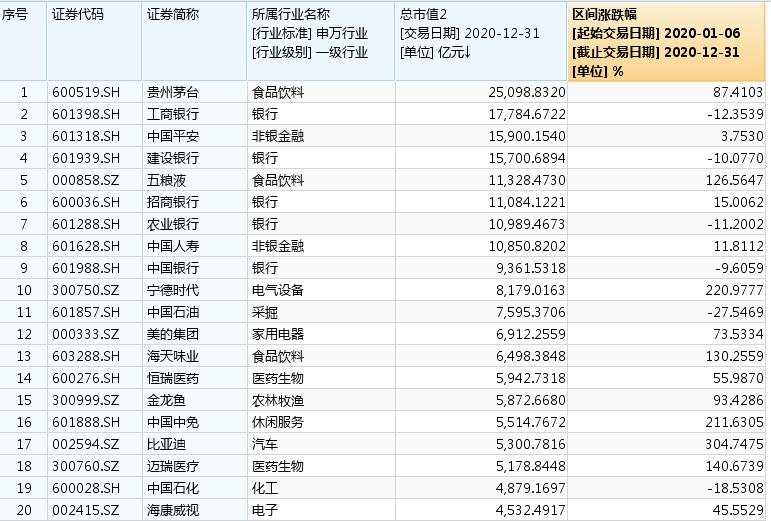771x521 pixels.
Task: Click market value 4,532.4917
Action: coord(531,510)
